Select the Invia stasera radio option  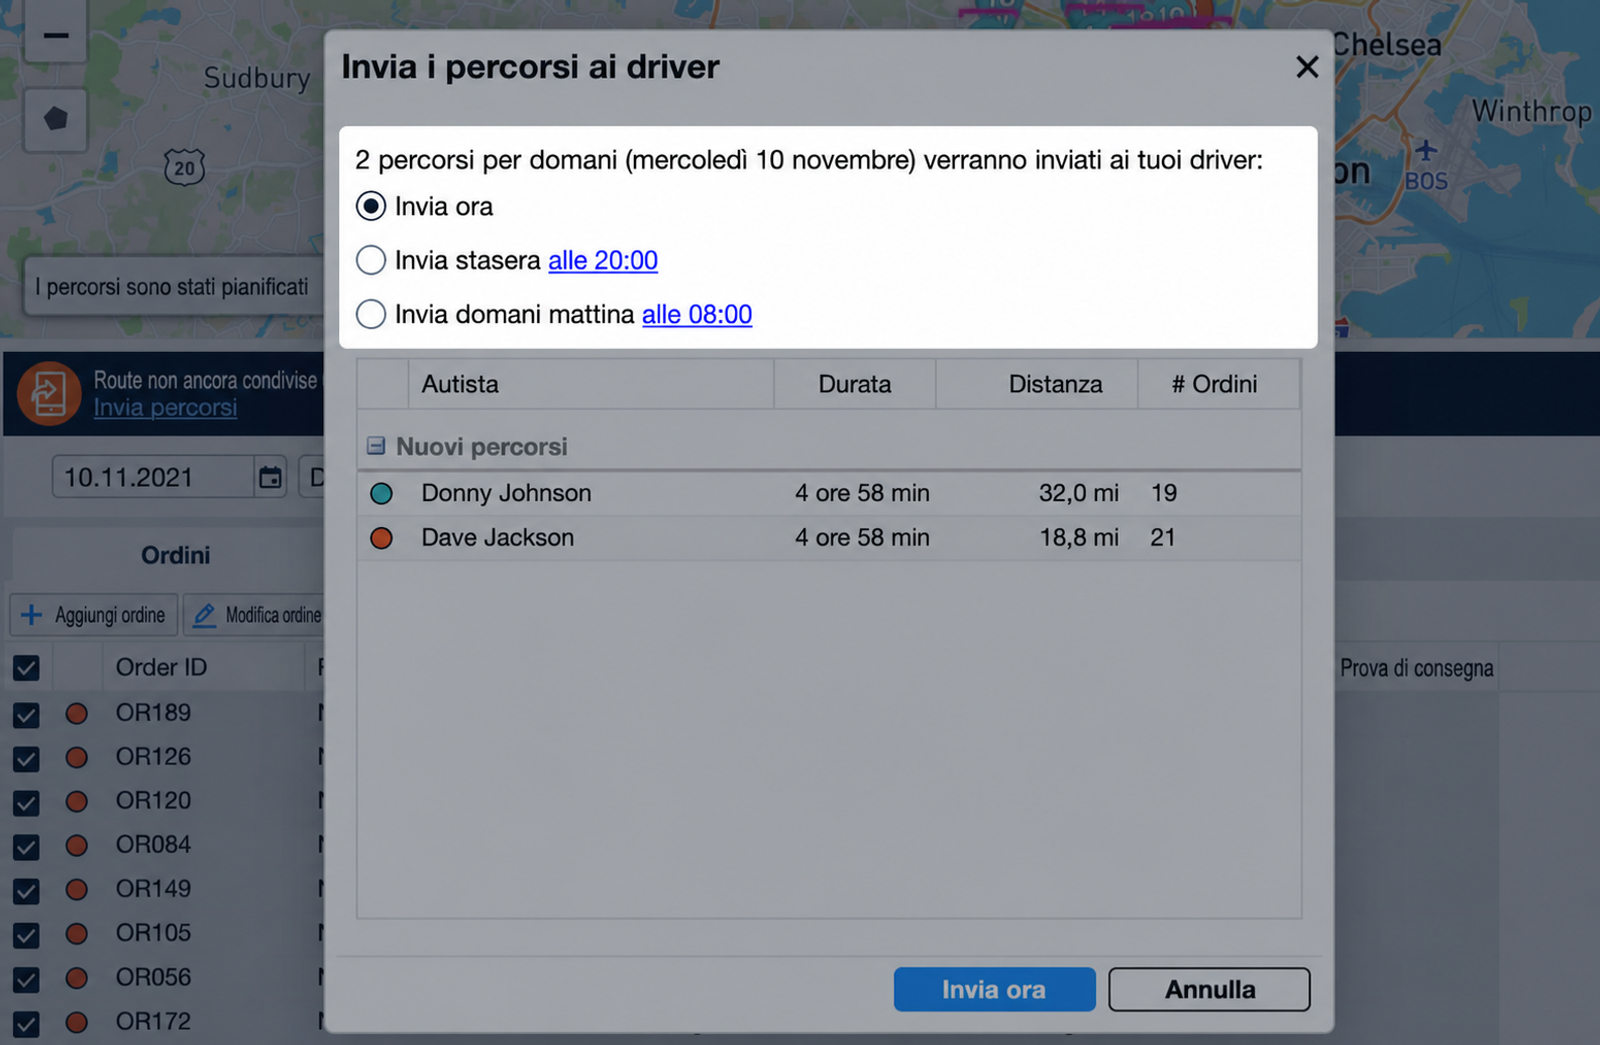[x=371, y=260]
